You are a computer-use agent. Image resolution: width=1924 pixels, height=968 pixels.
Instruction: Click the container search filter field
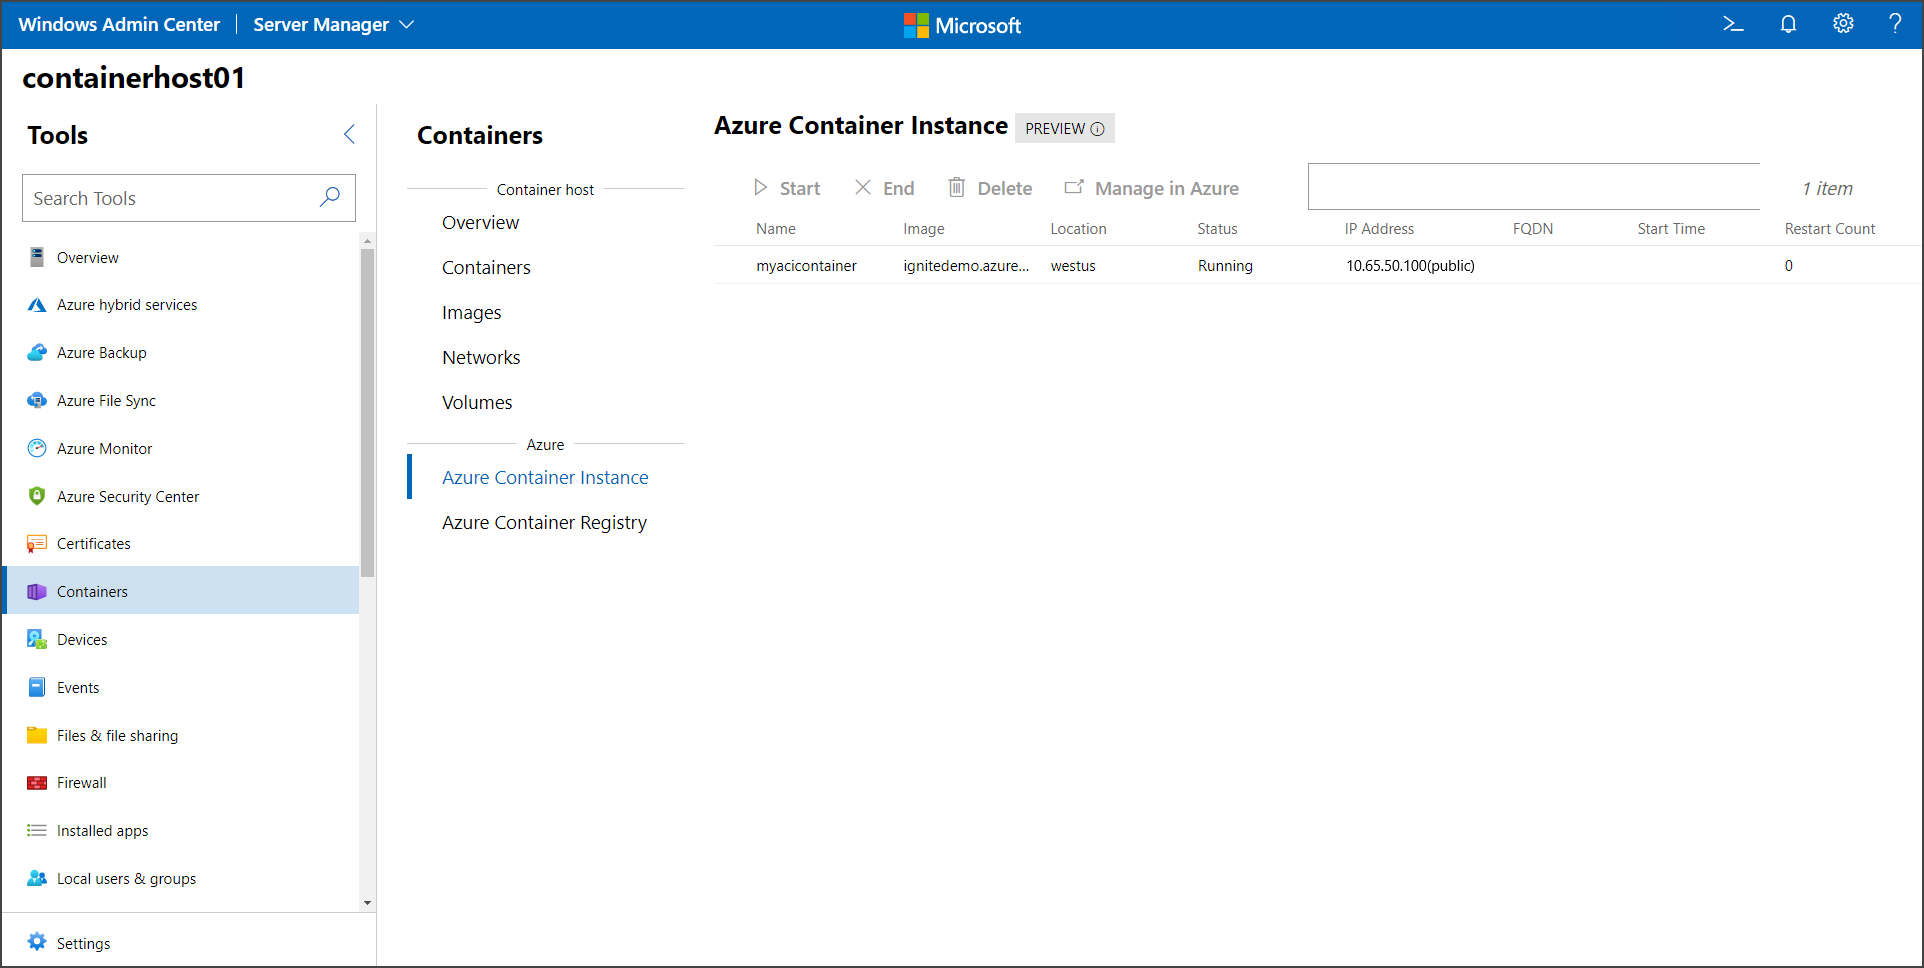[x=1533, y=186]
